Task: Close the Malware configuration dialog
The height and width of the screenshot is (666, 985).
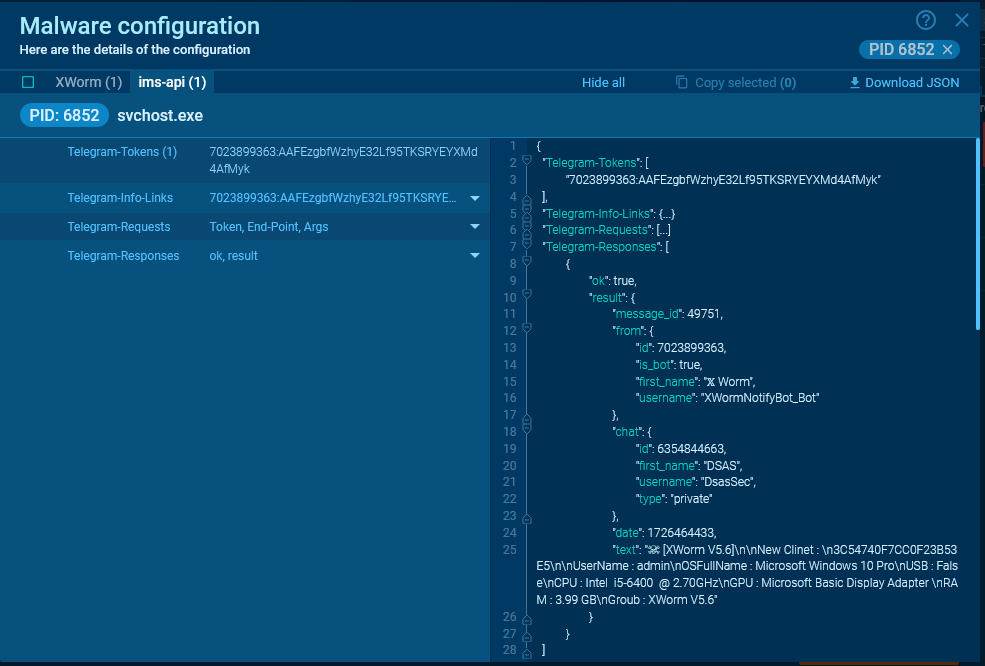Action: coord(962,20)
